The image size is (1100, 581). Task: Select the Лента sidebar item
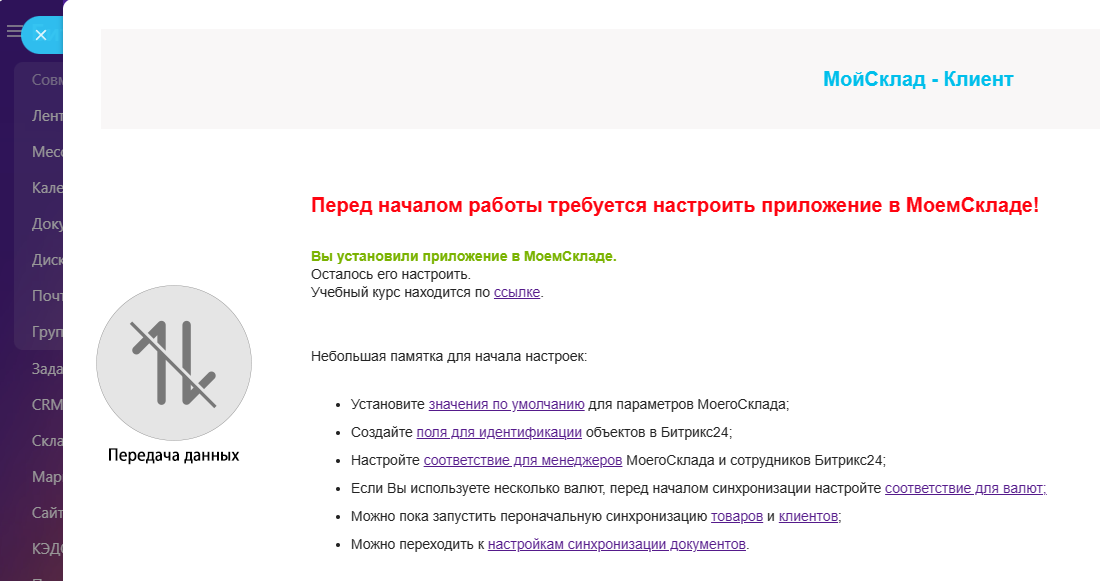coord(47,116)
